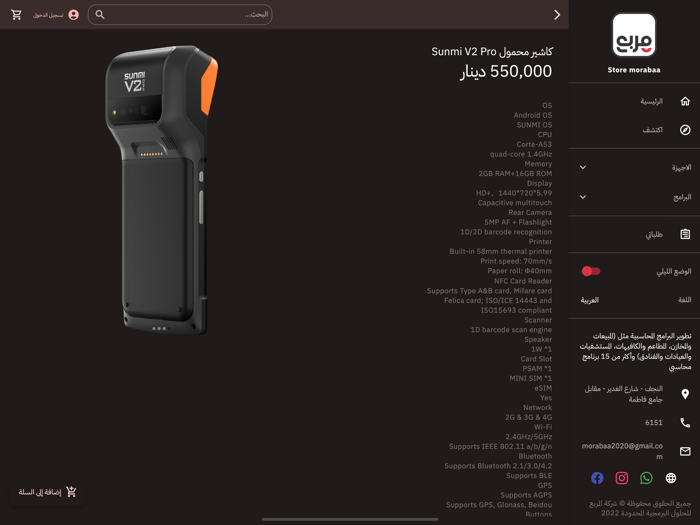Click the البرامج menu label
This screenshot has height=525, width=700.
(682, 197)
